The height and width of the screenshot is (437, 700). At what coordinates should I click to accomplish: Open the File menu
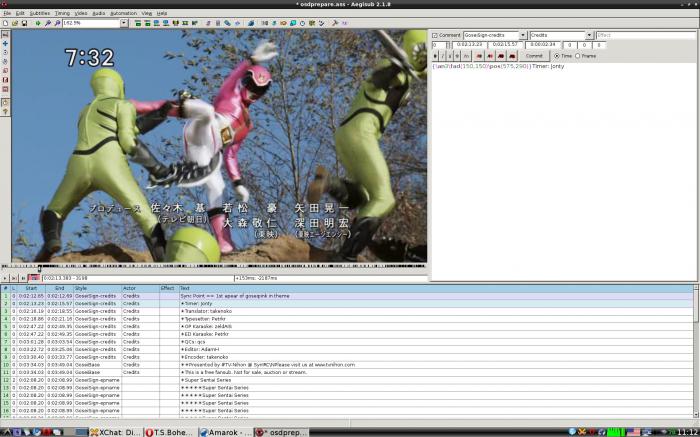tap(7, 13)
